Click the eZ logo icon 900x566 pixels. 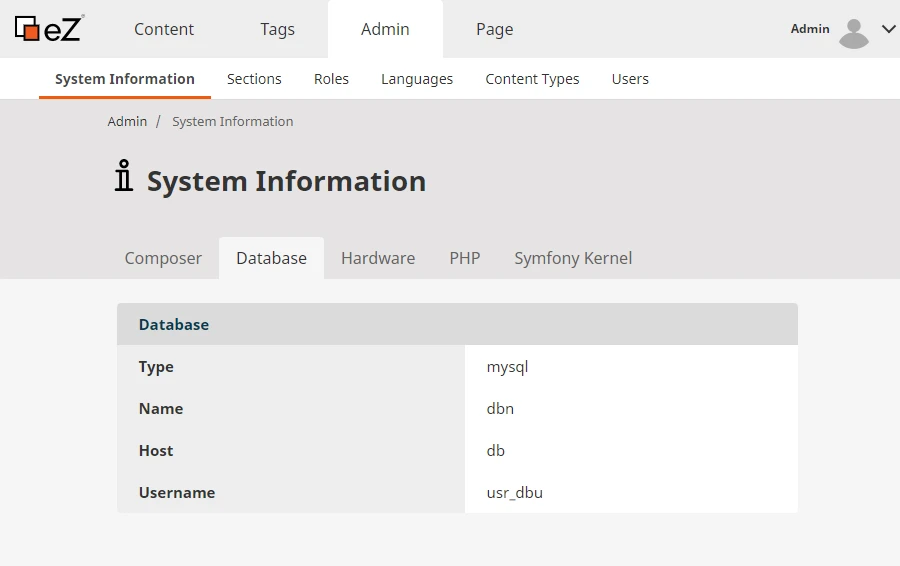(48, 28)
